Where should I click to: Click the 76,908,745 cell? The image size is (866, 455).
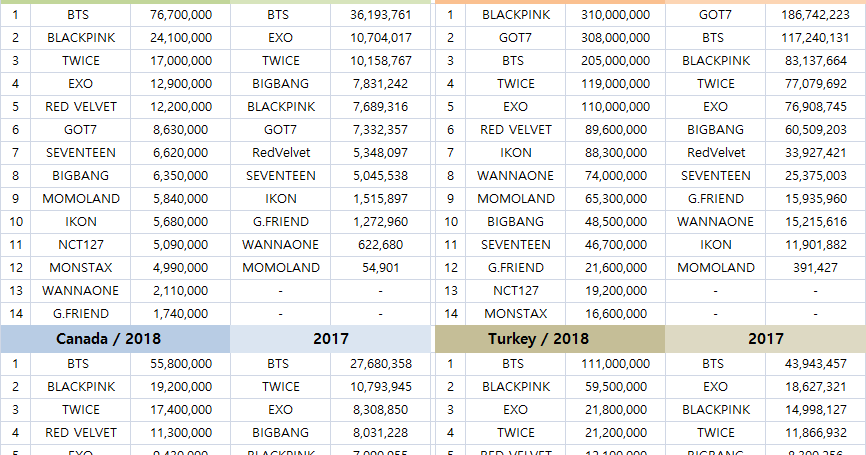click(x=816, y=107)
